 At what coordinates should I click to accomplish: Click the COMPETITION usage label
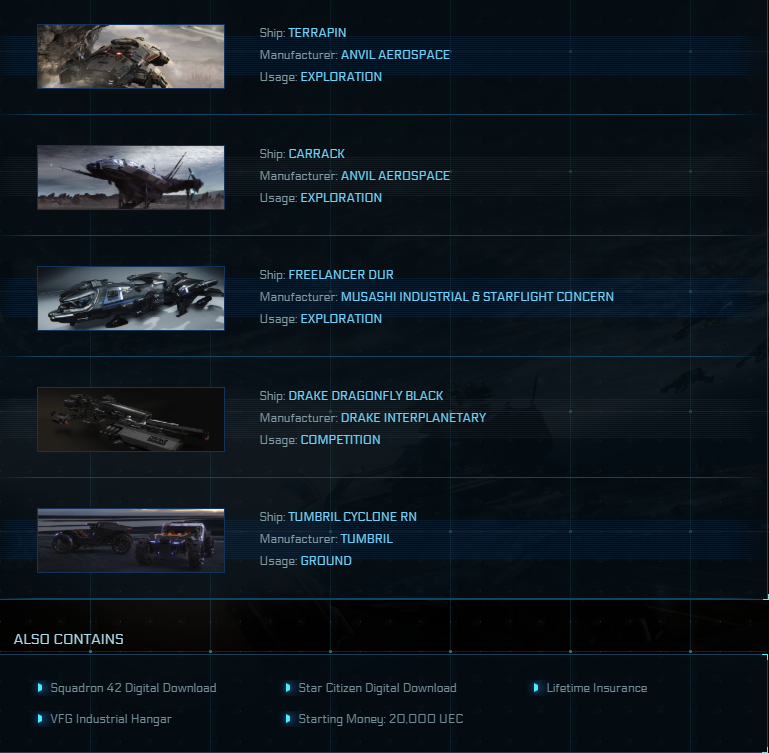click(x=341, y=440)
